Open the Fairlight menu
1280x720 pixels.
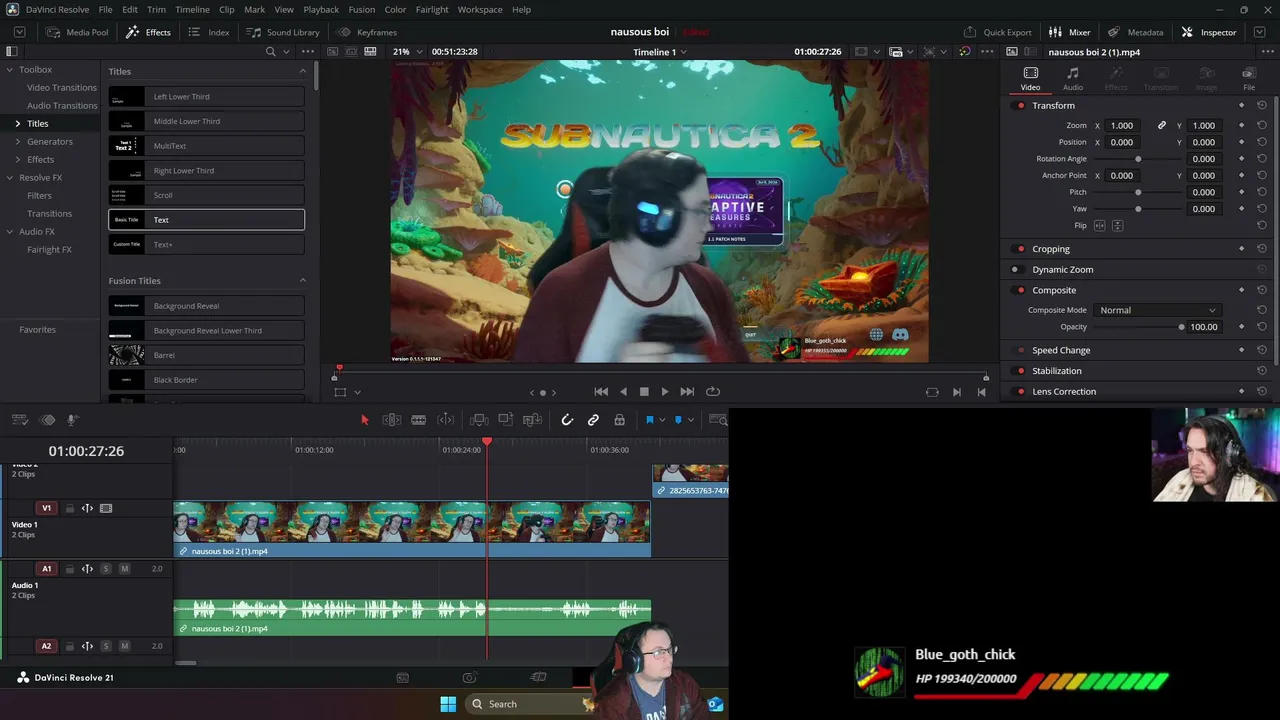pyautogui.click(x=432, y=10)
